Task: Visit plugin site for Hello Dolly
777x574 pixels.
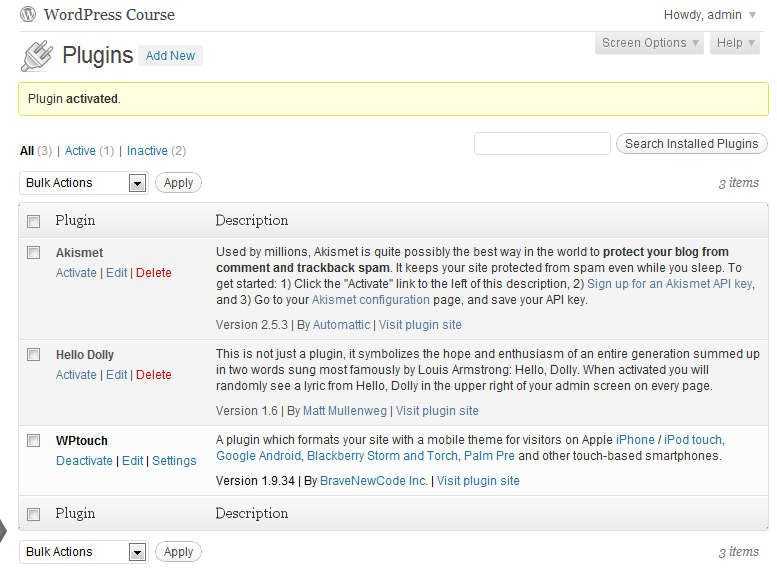Action: coord(437,411)
